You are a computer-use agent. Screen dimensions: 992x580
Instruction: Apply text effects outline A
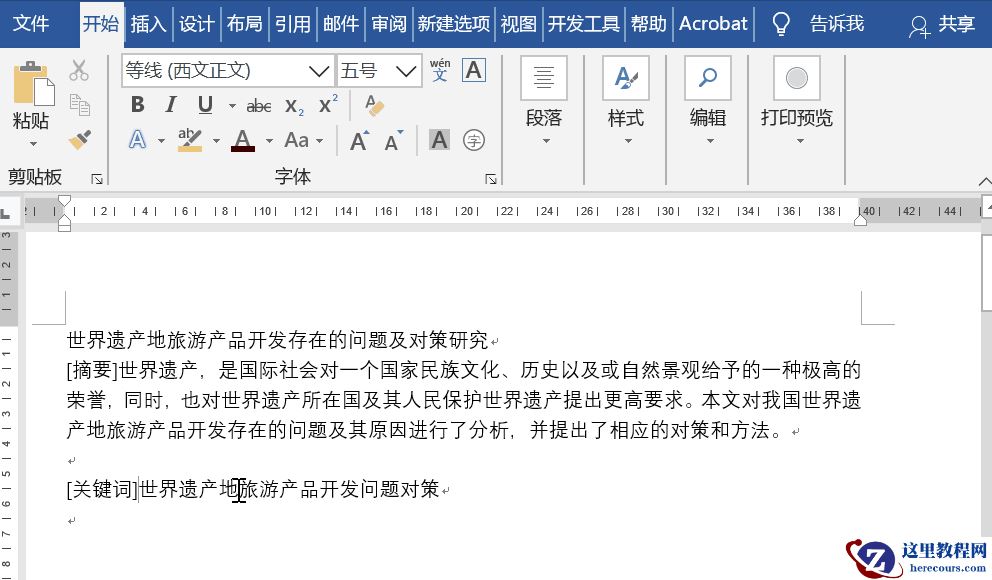click(137, 139)
